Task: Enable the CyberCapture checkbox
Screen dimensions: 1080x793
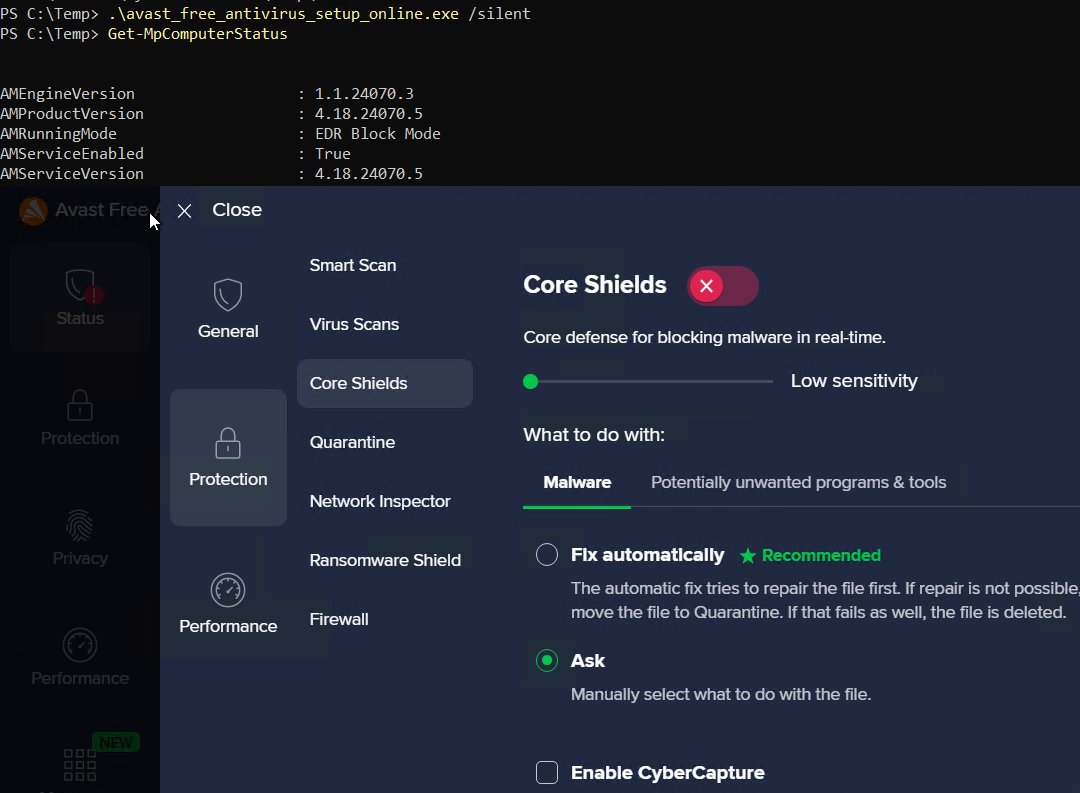Action: point(547,772)
